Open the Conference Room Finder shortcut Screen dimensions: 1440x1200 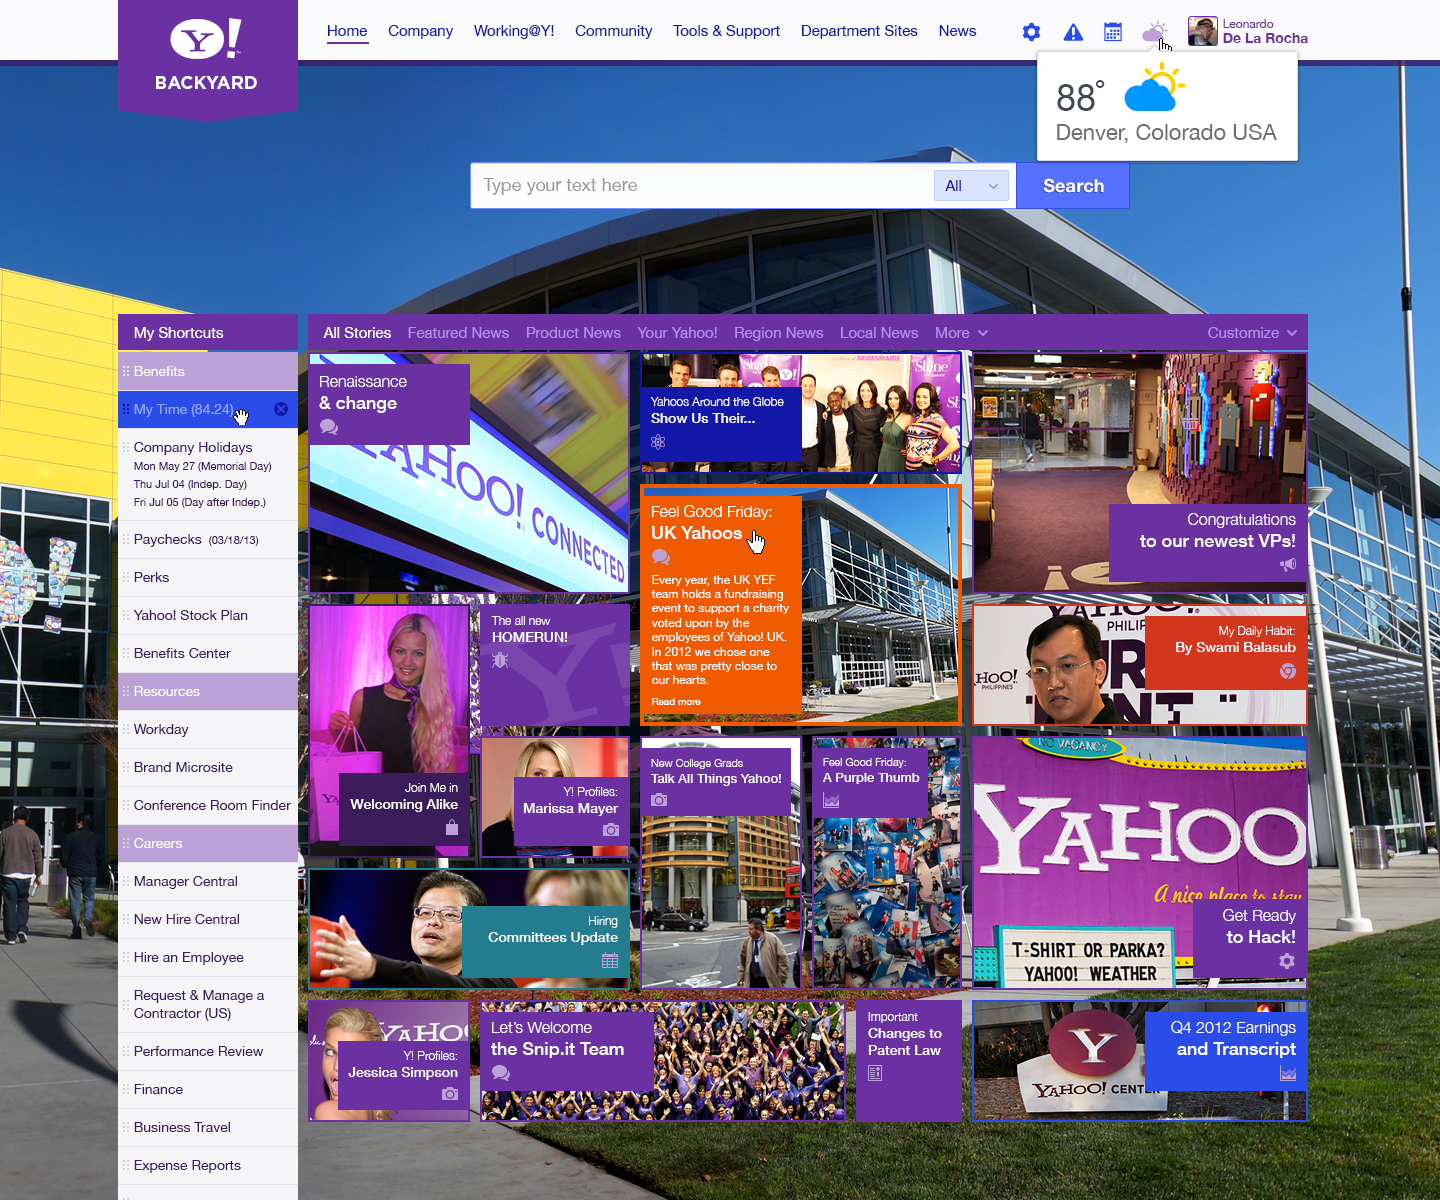[x=212, y=805]
